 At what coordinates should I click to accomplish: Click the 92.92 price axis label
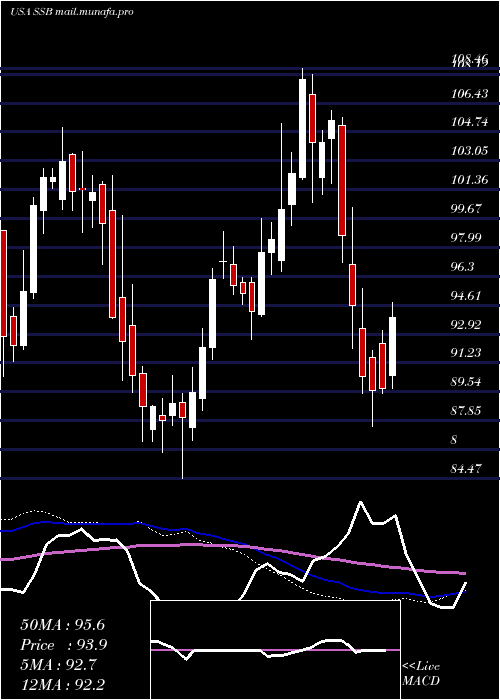467,325
